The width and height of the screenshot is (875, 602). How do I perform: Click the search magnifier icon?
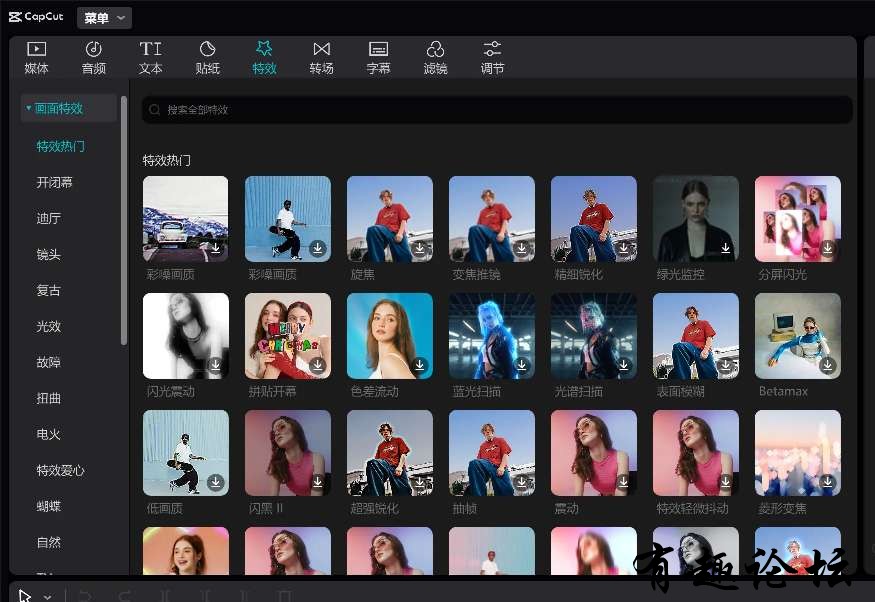[x=155, y=110]
